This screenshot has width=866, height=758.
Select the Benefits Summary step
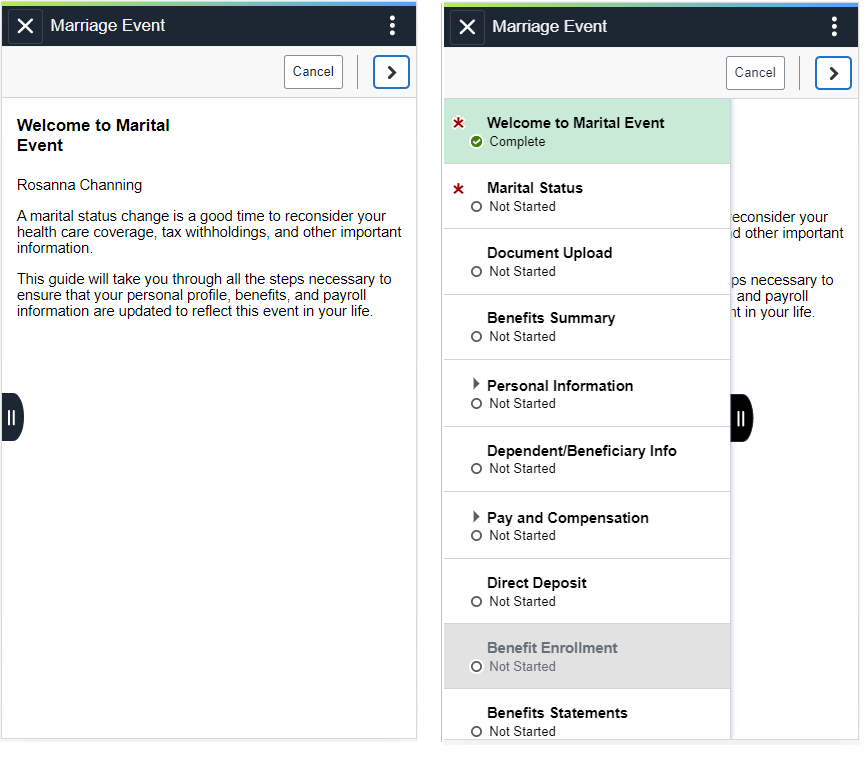[587, 327]
